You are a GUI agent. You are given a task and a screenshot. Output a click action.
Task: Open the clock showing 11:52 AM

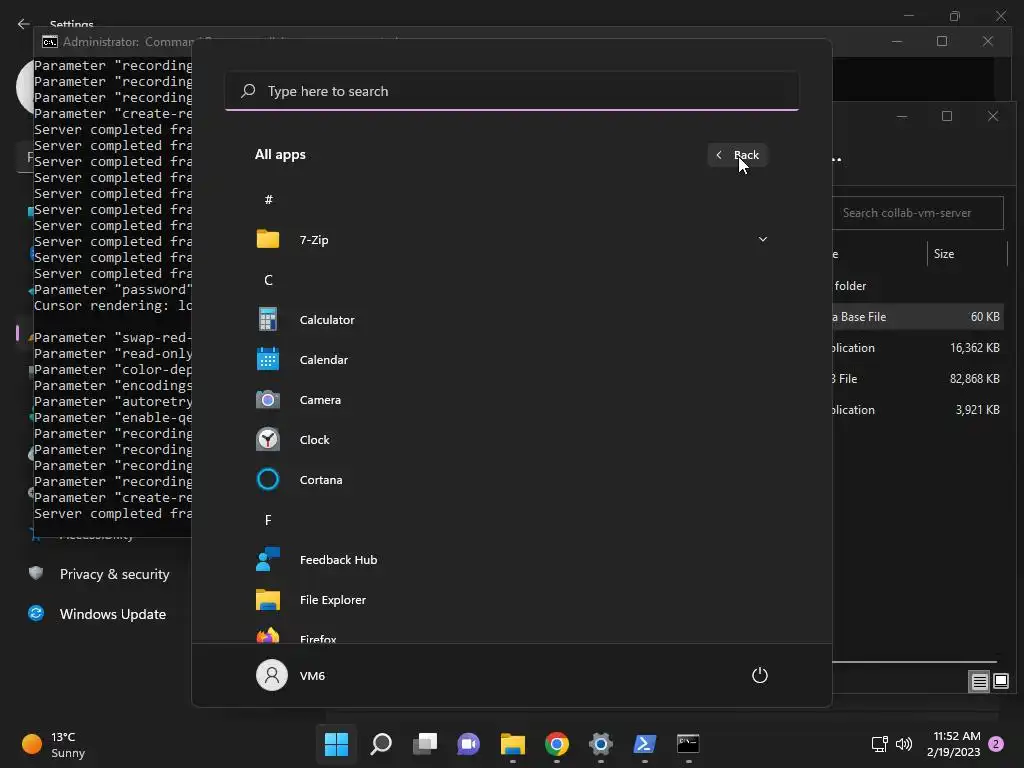[953, 744]
